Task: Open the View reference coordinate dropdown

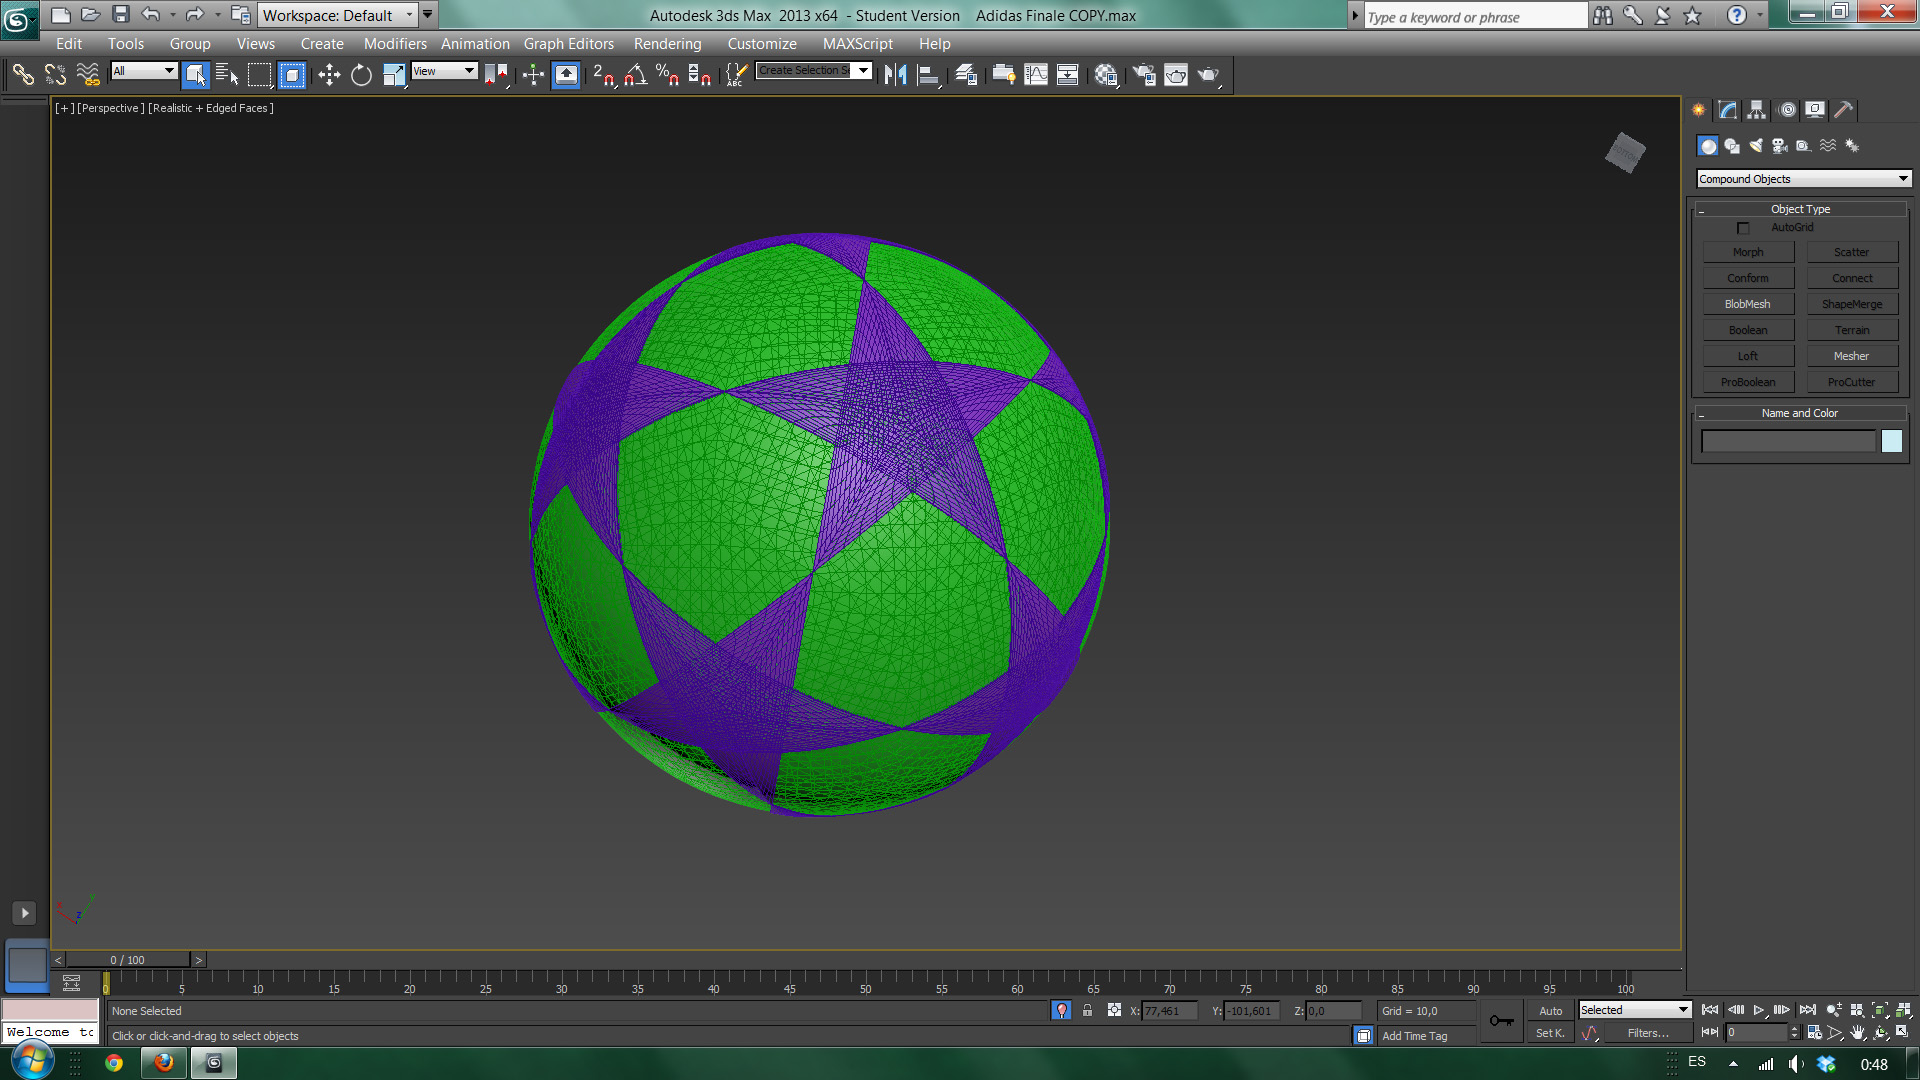Action: tap(444, 71)
